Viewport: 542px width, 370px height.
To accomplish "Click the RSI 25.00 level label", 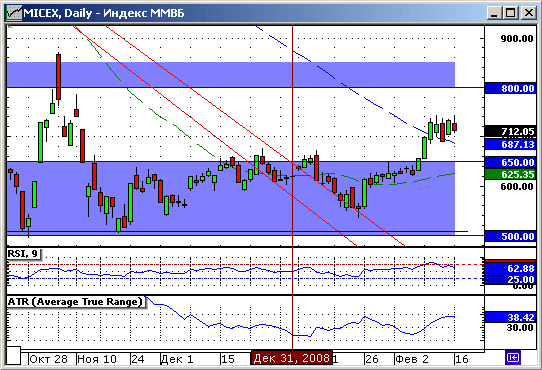I will tap(511, 279).
